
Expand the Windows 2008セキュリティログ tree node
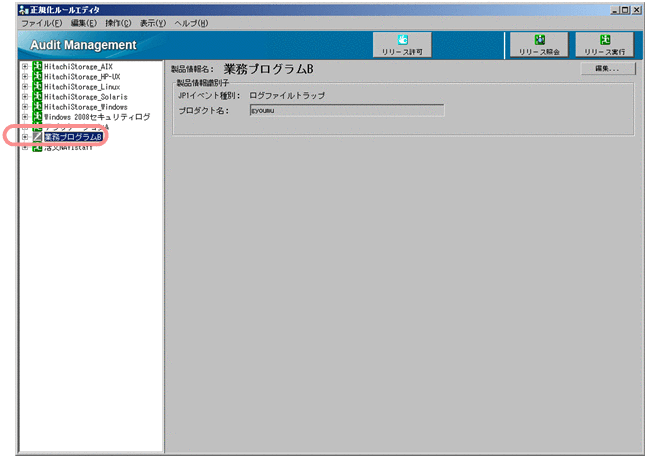point(25,117)
